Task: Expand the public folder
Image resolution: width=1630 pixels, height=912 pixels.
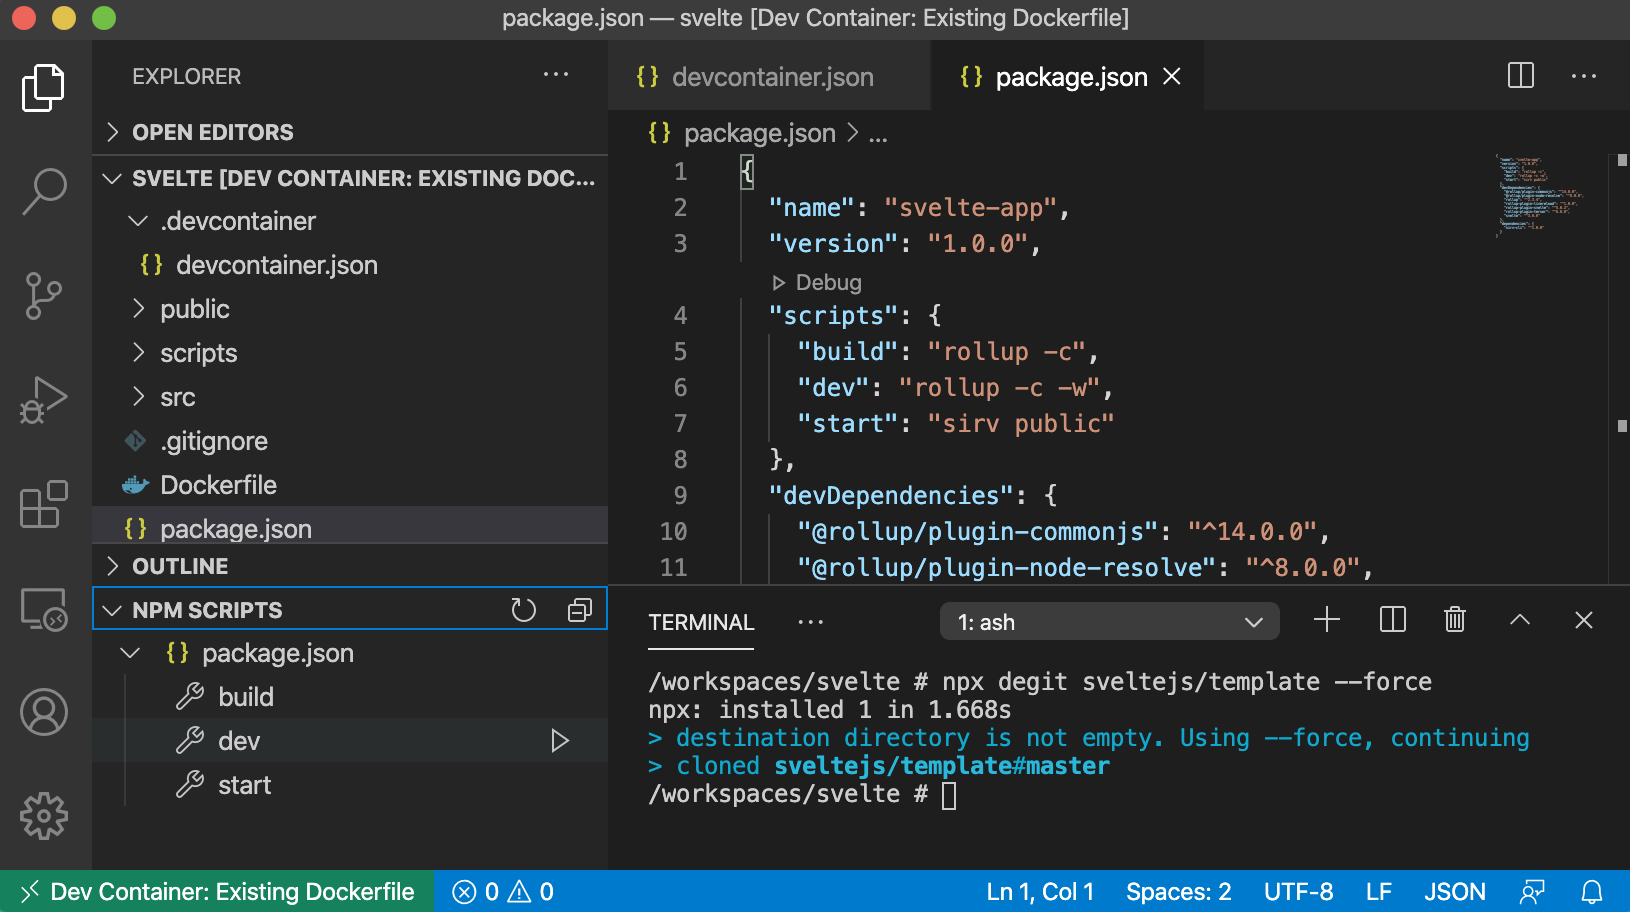Action: 350,309
